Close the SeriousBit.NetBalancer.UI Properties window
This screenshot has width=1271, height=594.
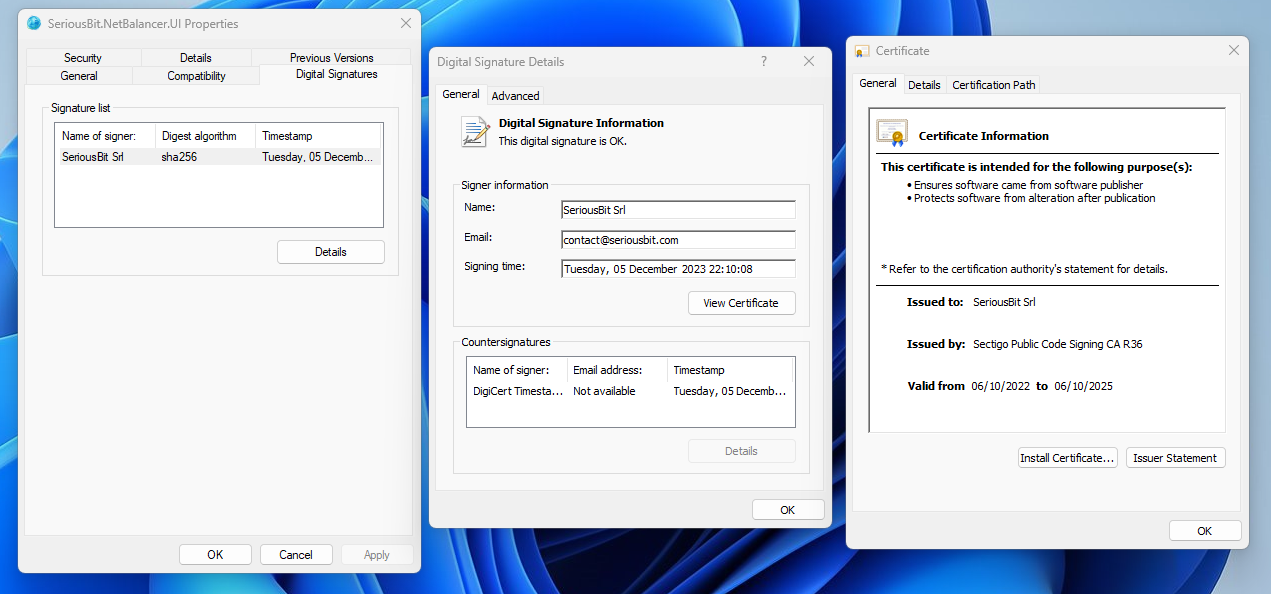(406, 23)
